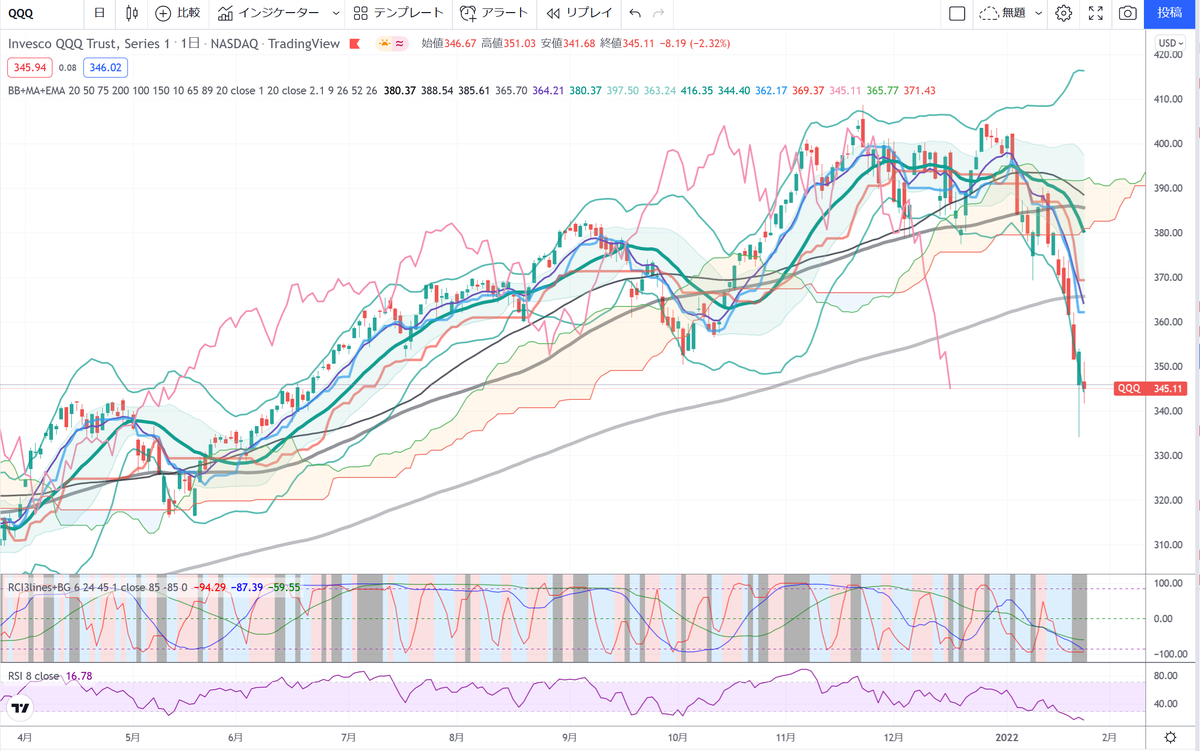Open the インジケーター indicators dialog

click(269, 13)
